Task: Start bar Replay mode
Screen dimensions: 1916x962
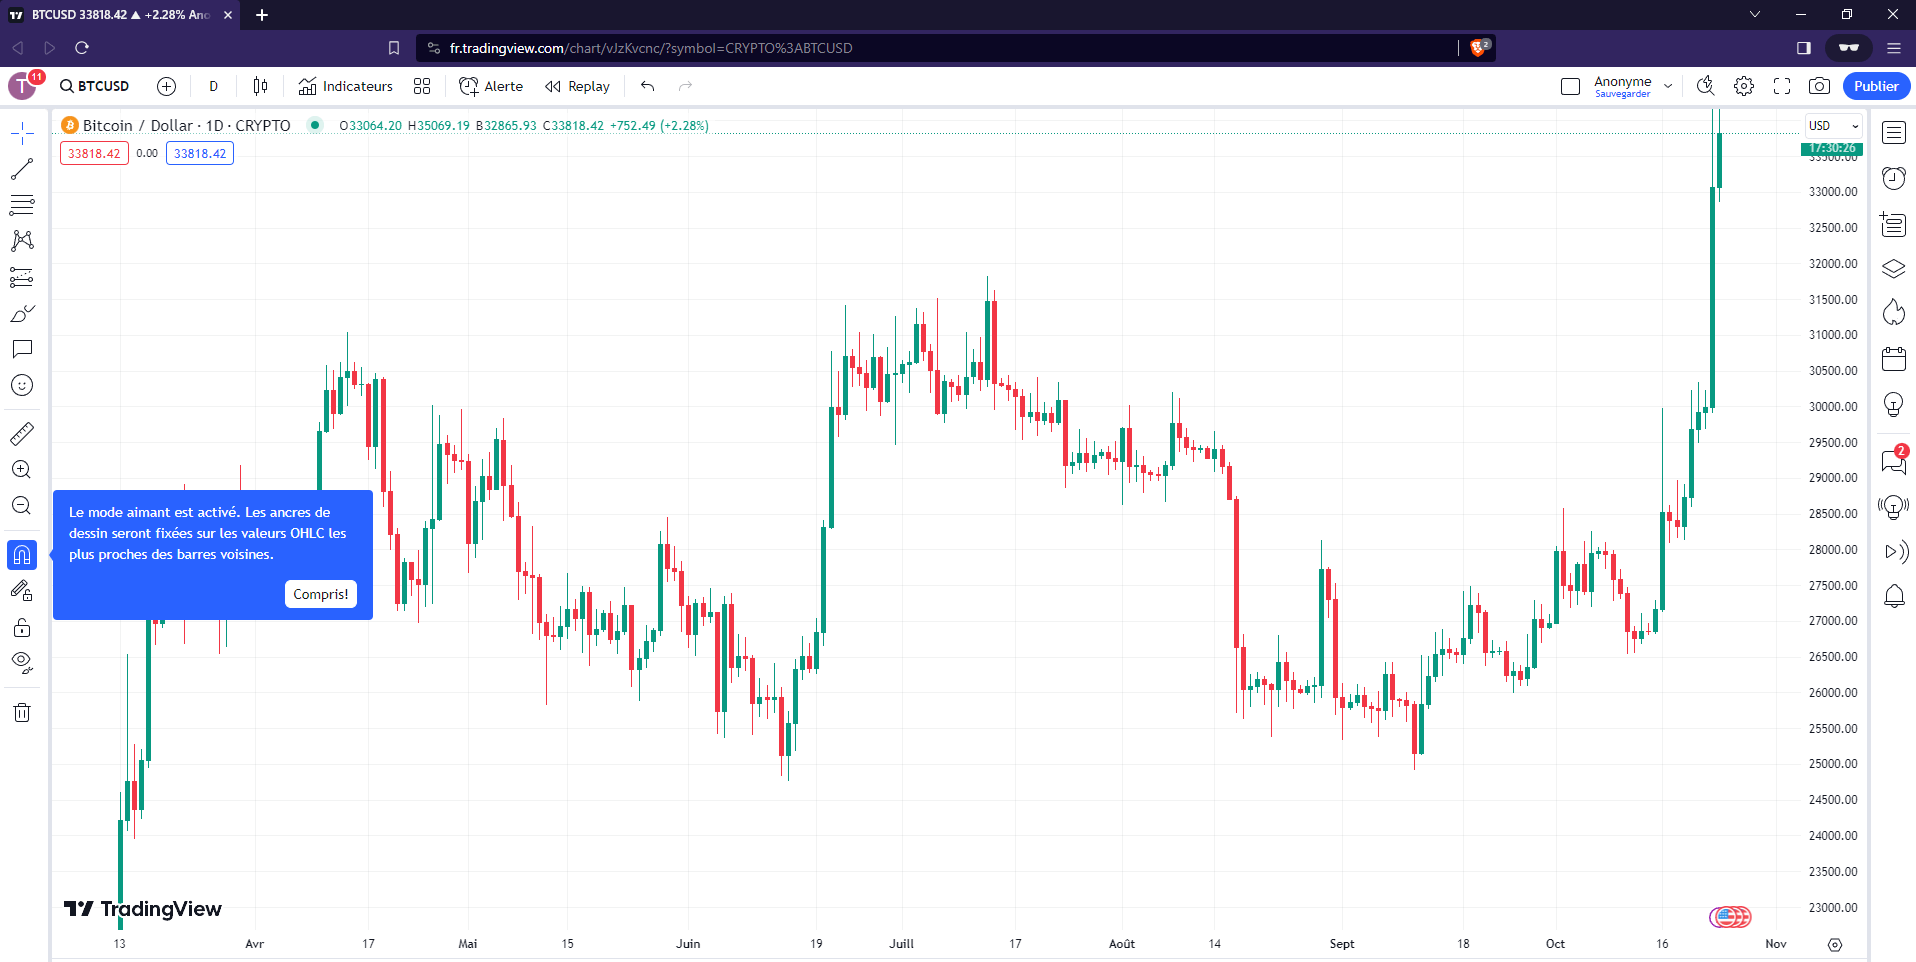Action: coord(577,86)
